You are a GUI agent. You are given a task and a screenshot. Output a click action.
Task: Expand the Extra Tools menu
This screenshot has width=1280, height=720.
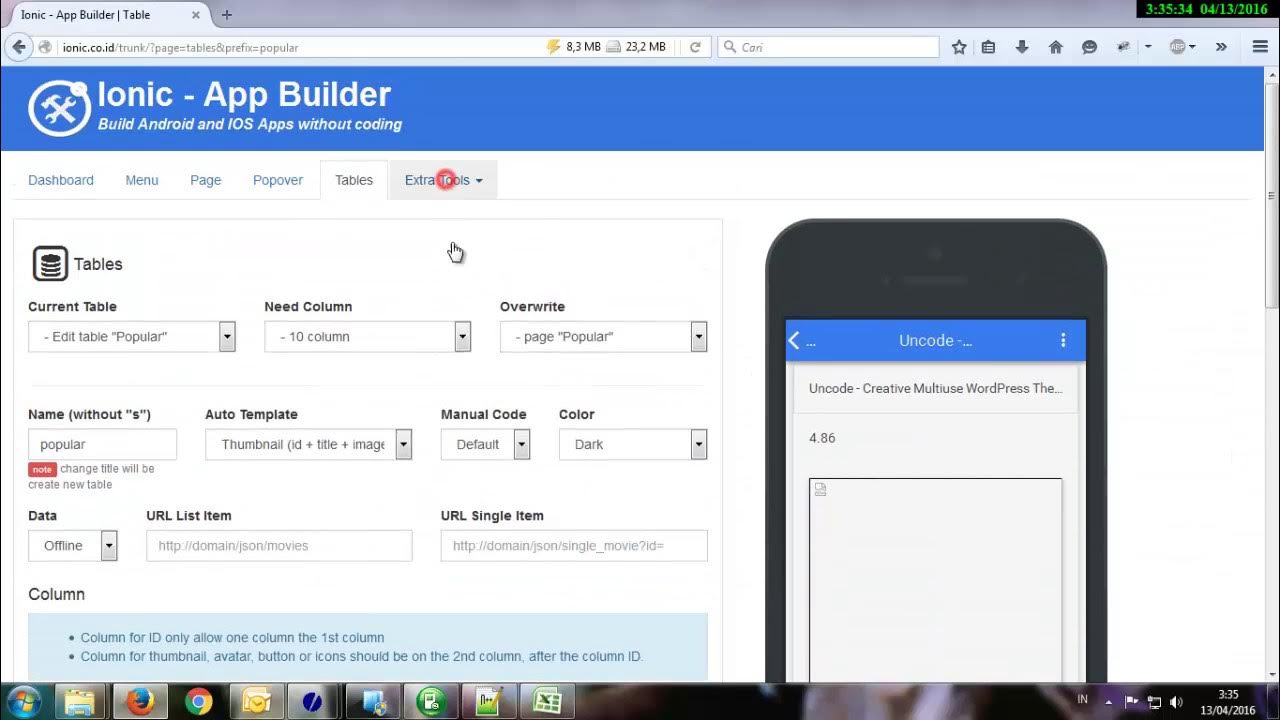(x=443, y=180)
